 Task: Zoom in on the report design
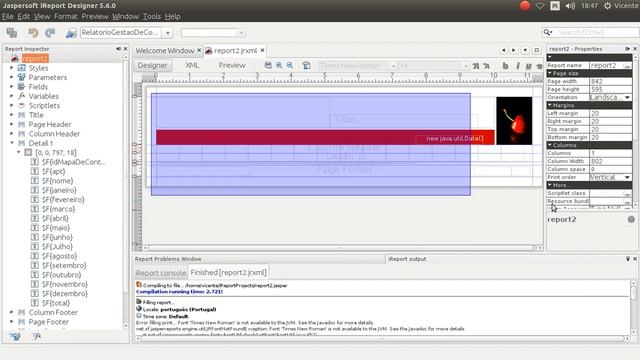(279, 65)
